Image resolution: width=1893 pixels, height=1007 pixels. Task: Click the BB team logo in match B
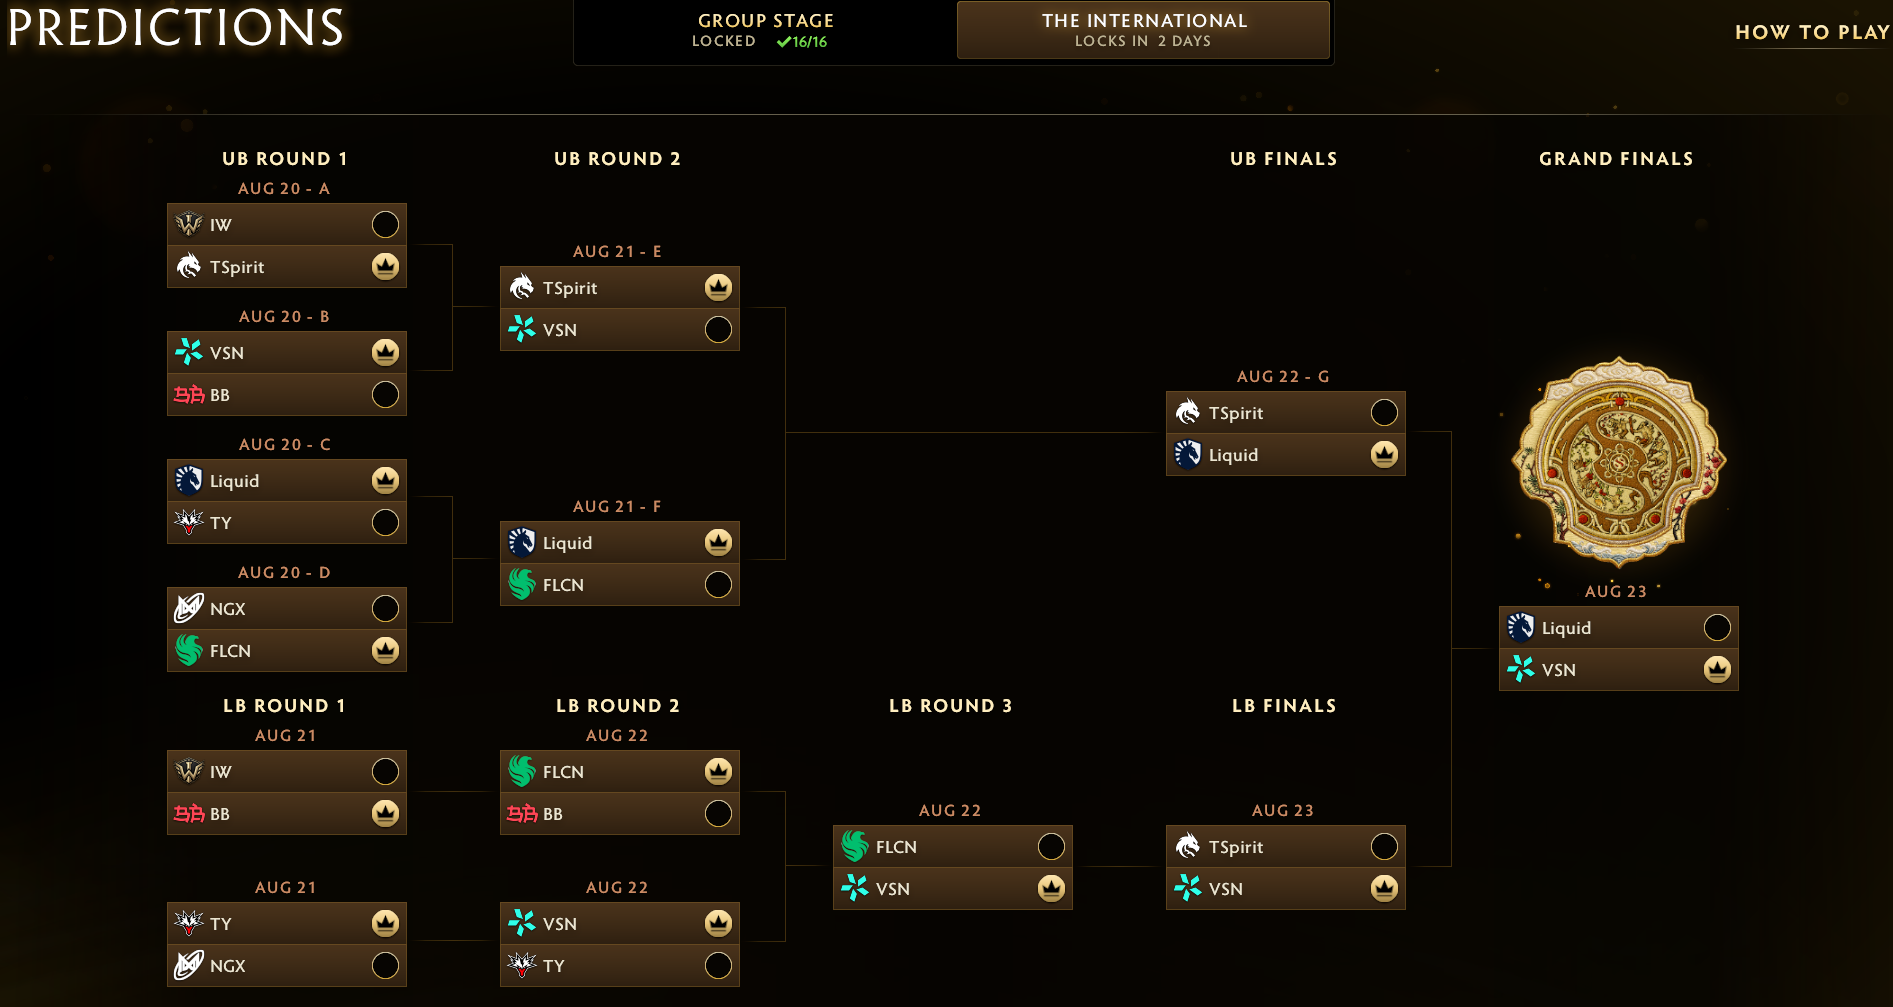point(189,394)
